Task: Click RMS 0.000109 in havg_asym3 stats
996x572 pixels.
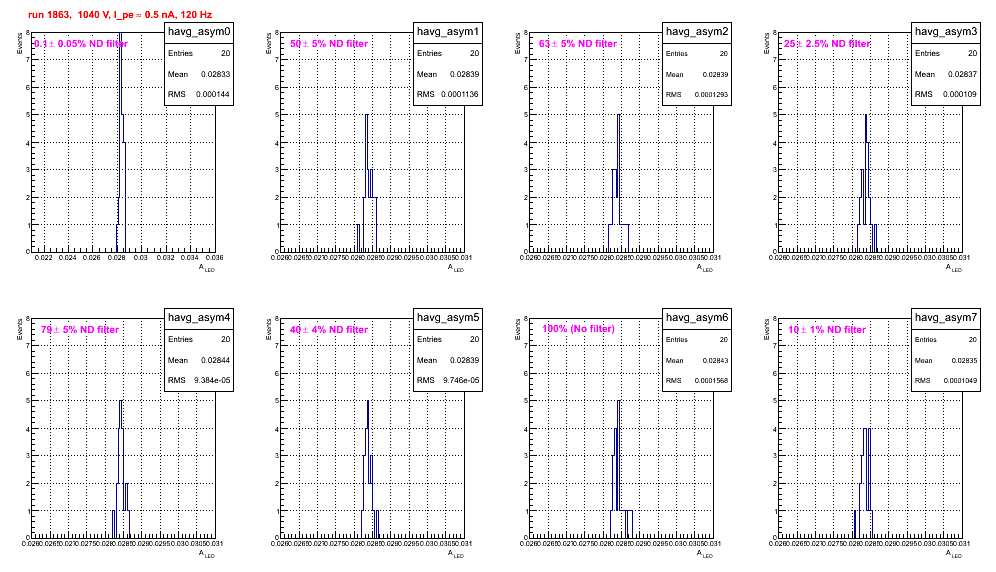Action: (x=946, y=95)
